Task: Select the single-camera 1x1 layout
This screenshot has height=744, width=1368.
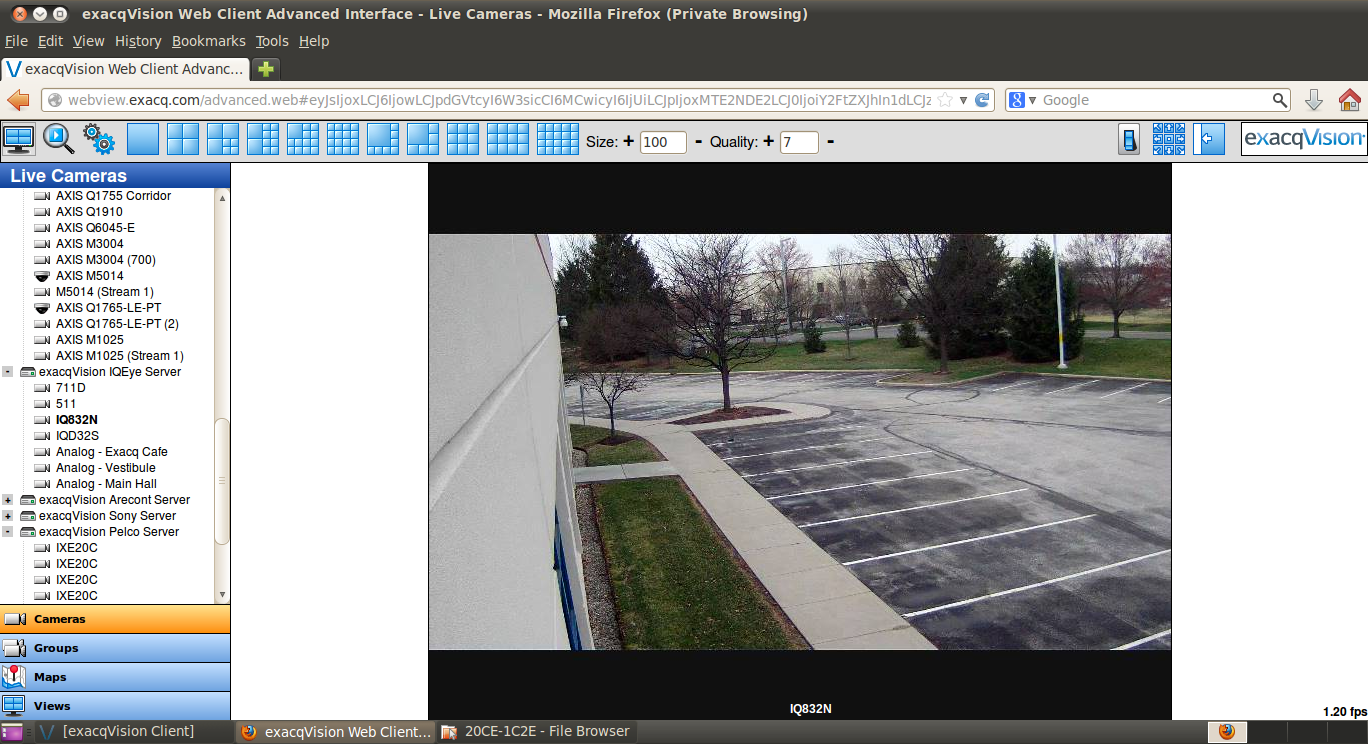Action: tap(143, 139)
